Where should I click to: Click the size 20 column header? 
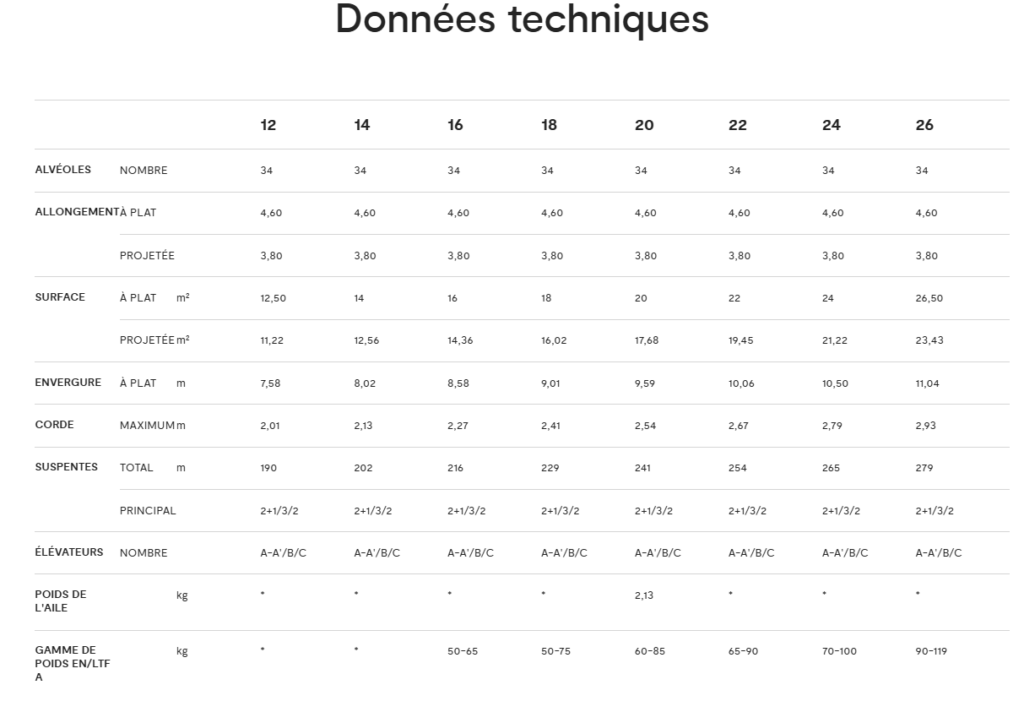point(644,125)
